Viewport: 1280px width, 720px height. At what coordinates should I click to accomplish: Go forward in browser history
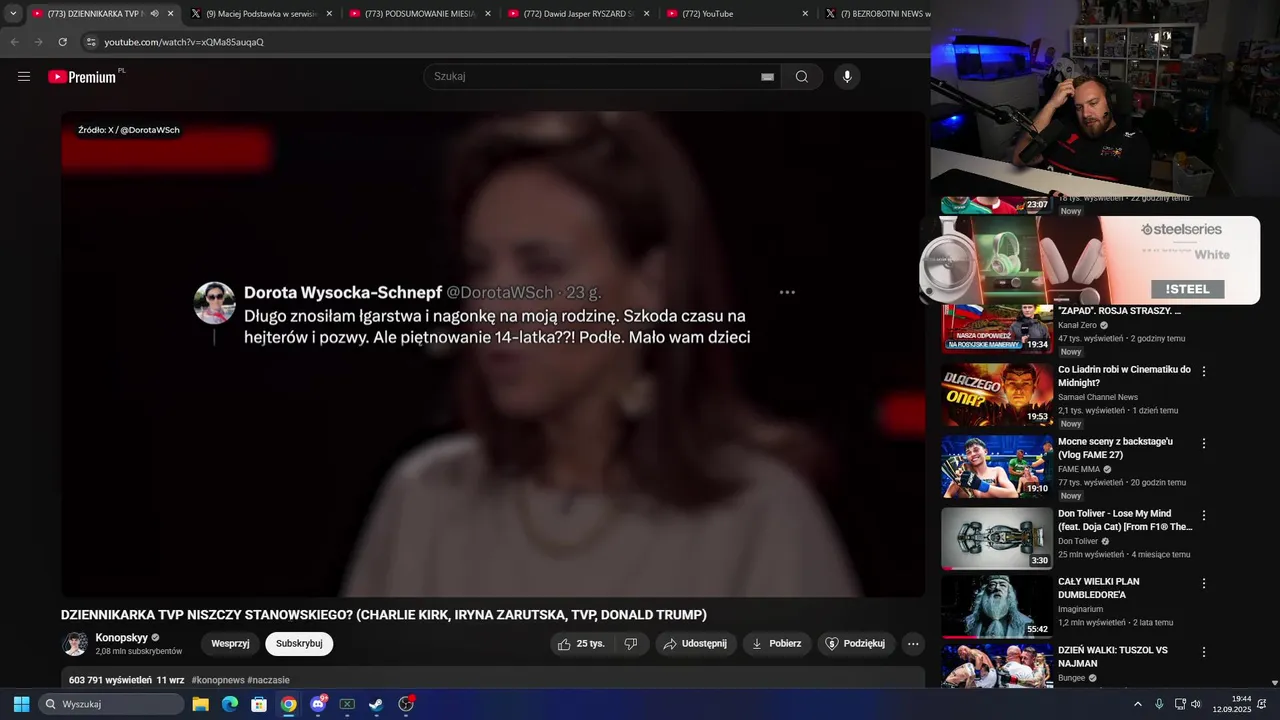(38, 42)
